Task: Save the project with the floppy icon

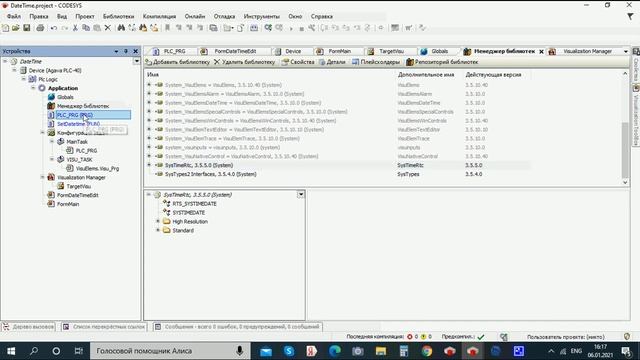Action: [27, 28]
